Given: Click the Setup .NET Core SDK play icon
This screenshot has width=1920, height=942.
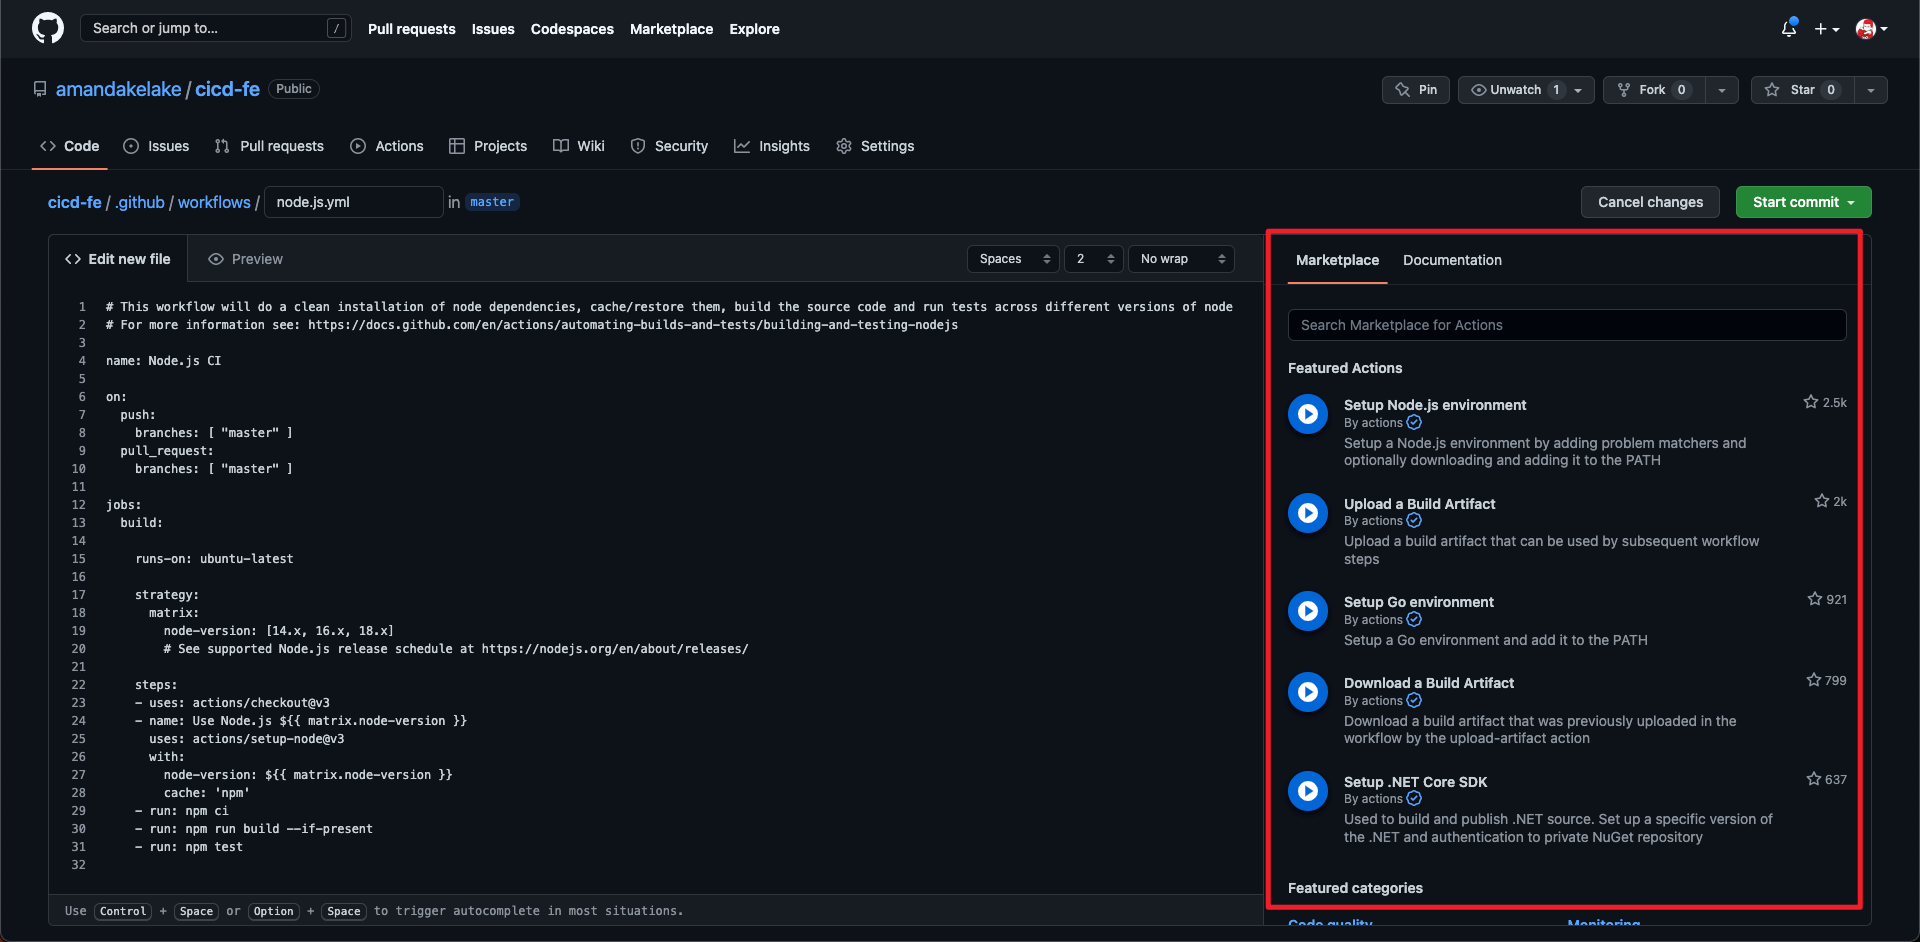Looking at the screenshot, I should 1307,791.
